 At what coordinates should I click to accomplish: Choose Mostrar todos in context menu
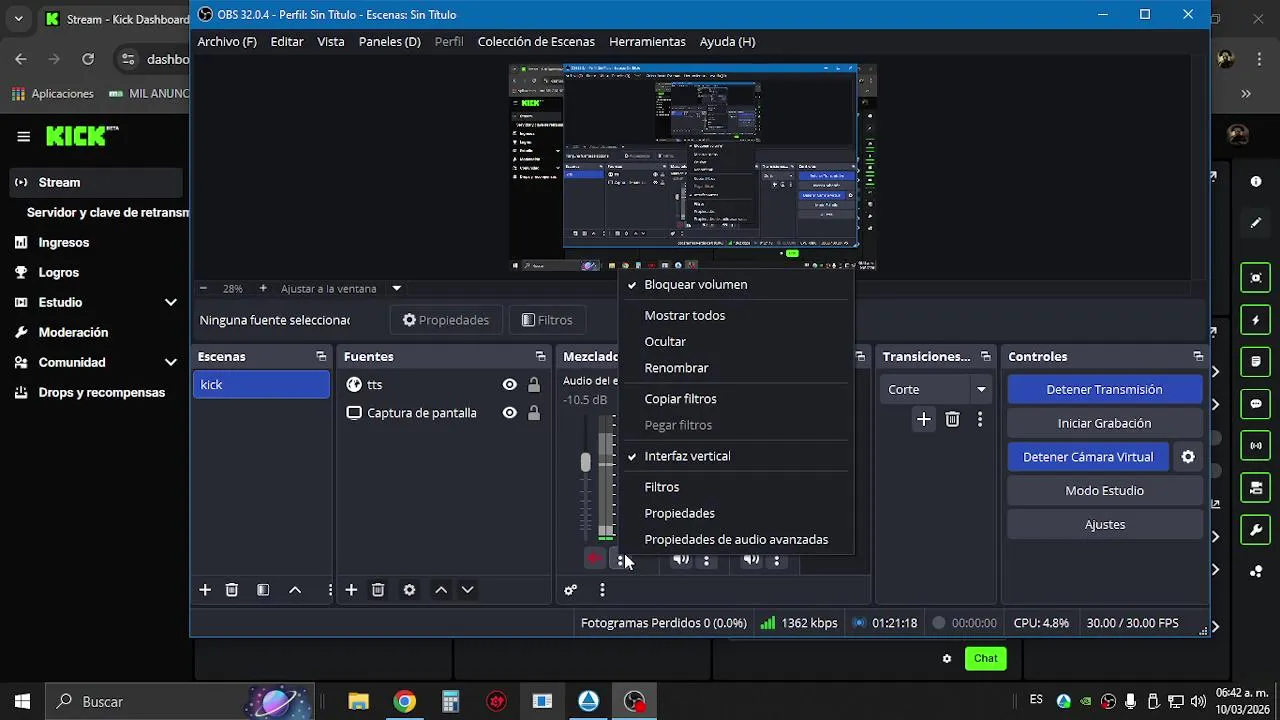coord(736,316)
